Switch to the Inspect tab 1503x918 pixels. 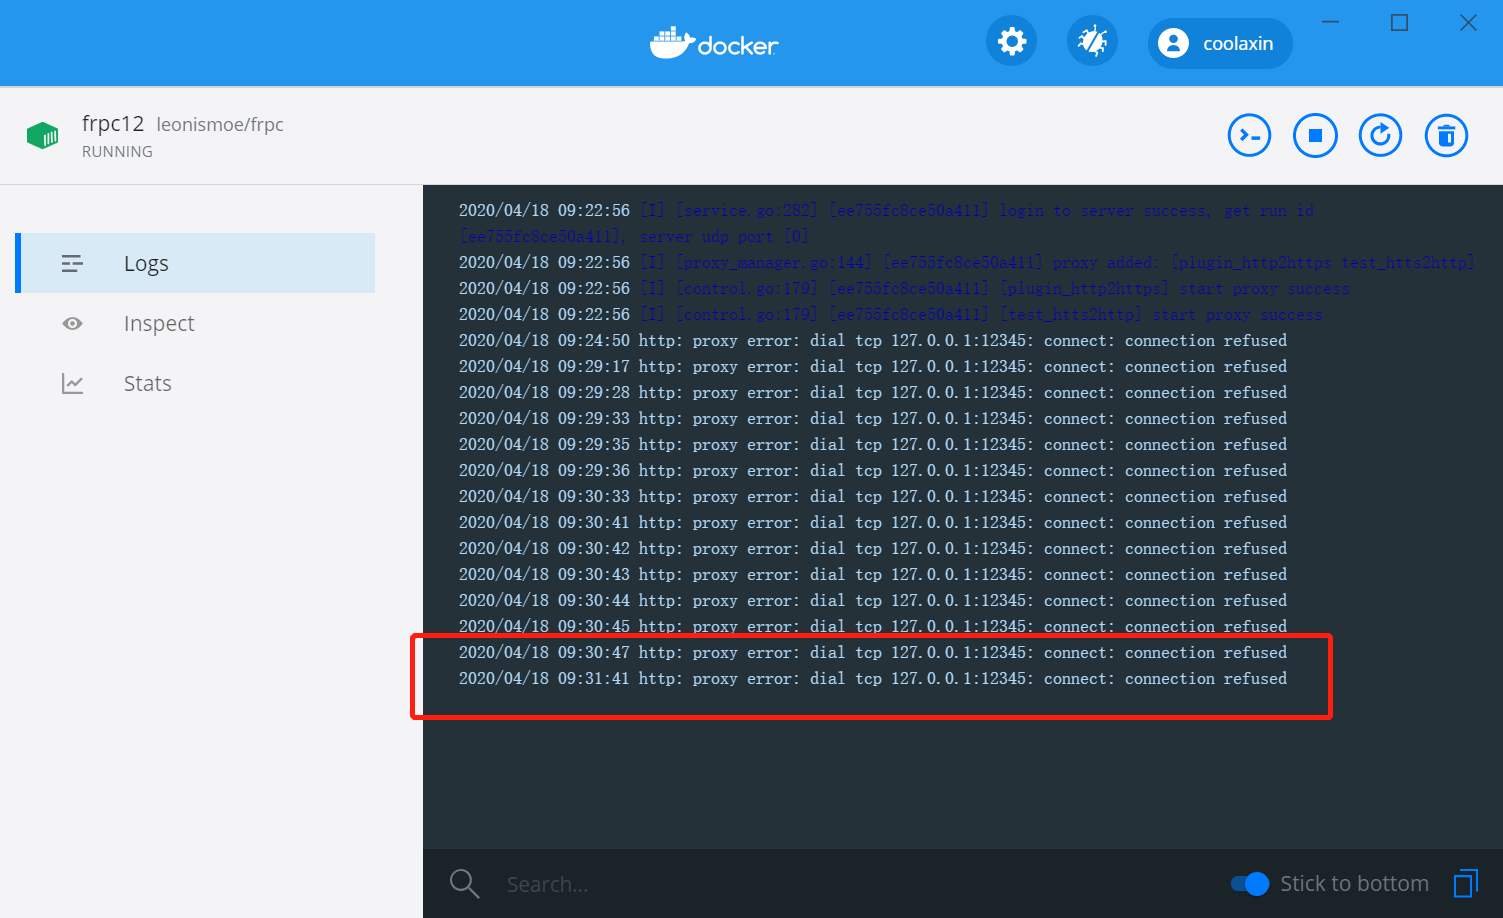coord(159,323)
